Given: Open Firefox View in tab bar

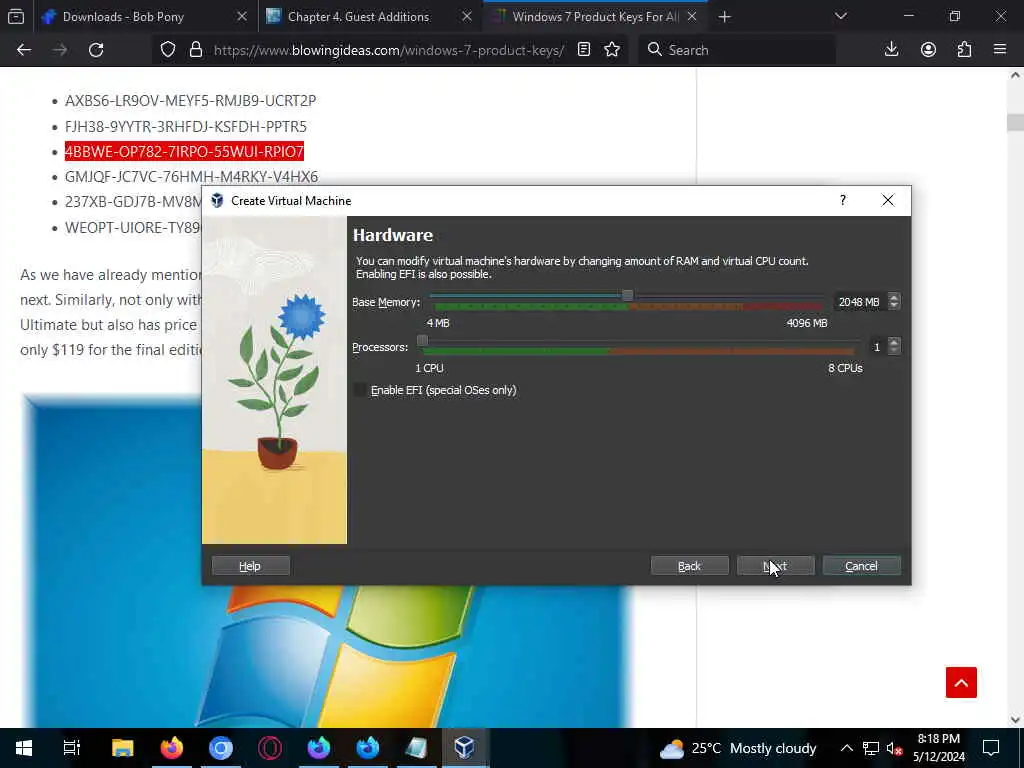Looking at the screenshot, I should click(16, 17).
